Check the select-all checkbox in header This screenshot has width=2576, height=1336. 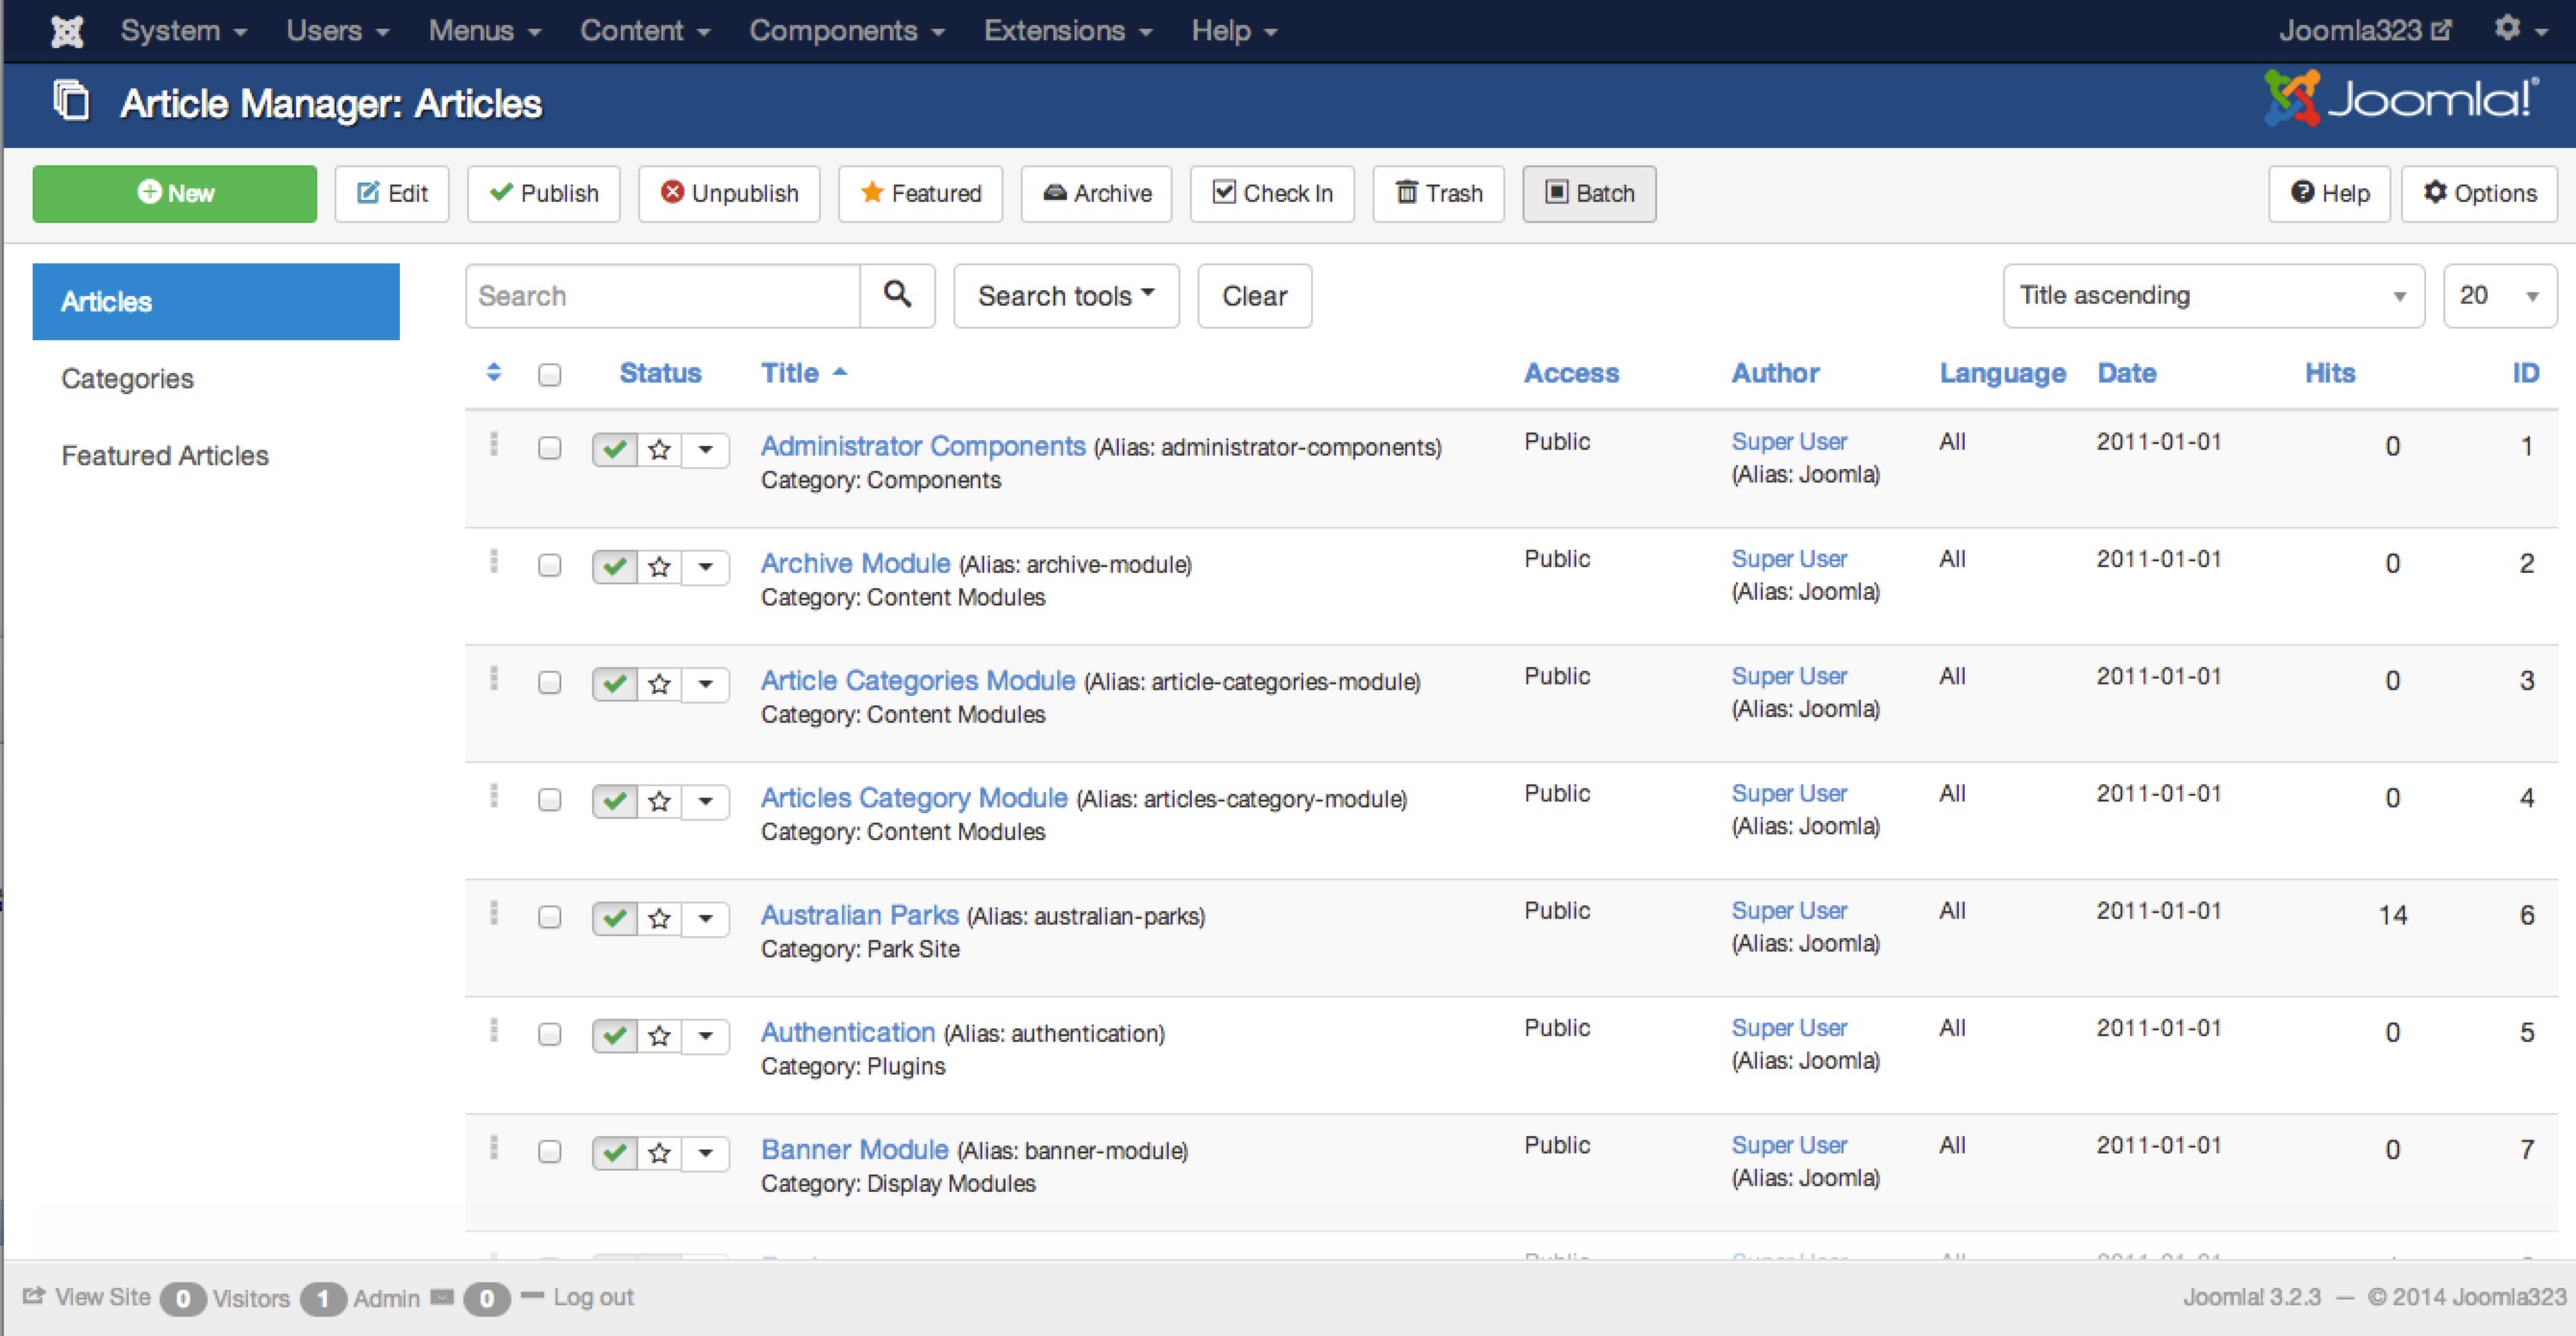tap(549, 374)
